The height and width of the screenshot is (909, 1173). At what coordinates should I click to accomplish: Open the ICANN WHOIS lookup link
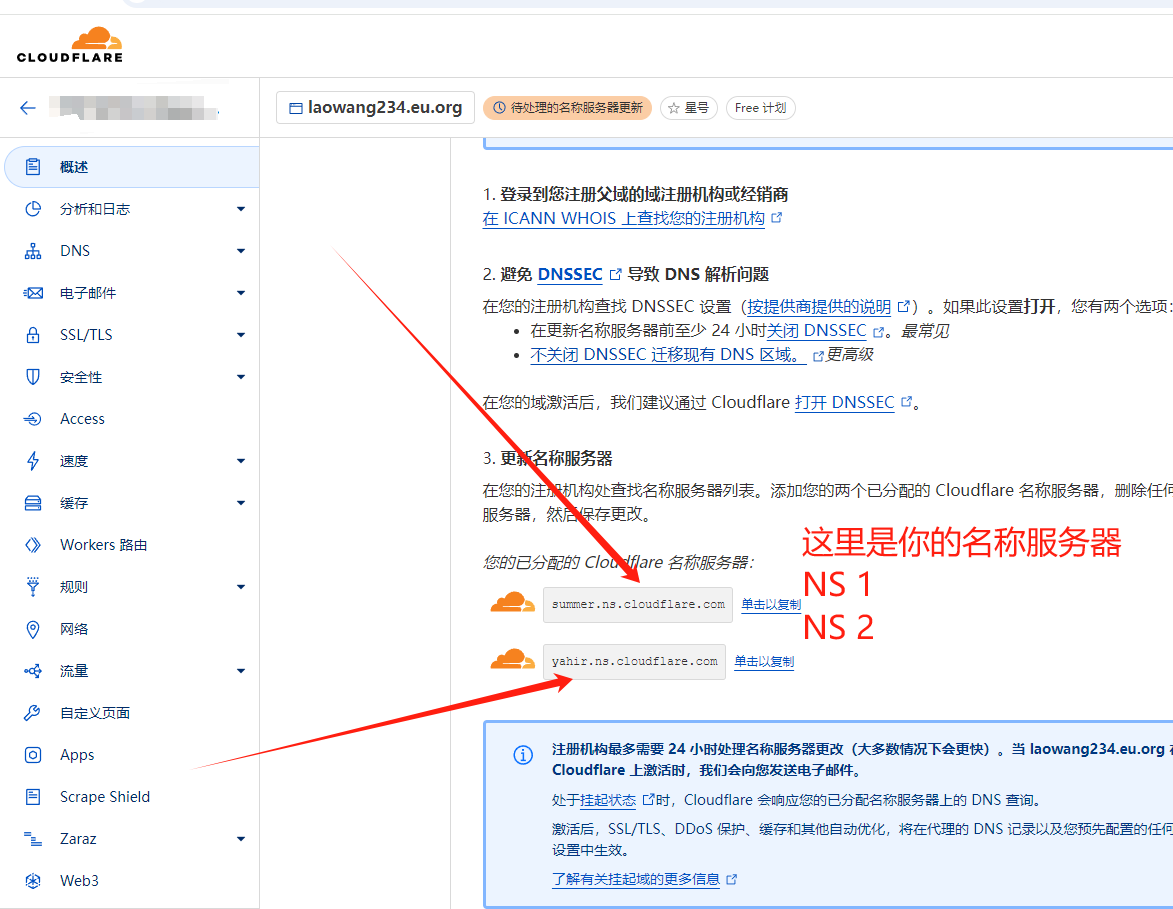[623, 218]
